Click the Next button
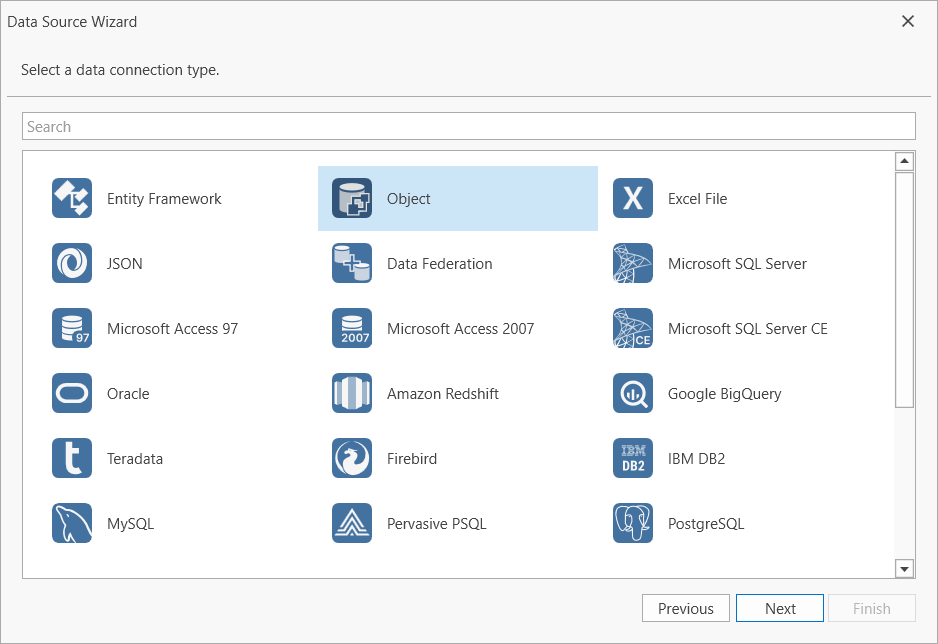 779,607
